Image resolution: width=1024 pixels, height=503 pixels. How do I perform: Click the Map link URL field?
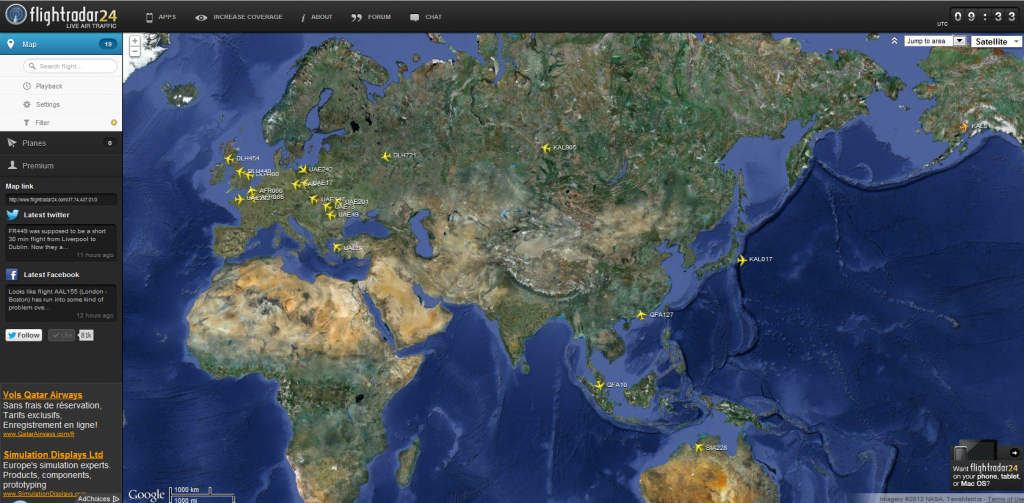click(x=61, y=199)
